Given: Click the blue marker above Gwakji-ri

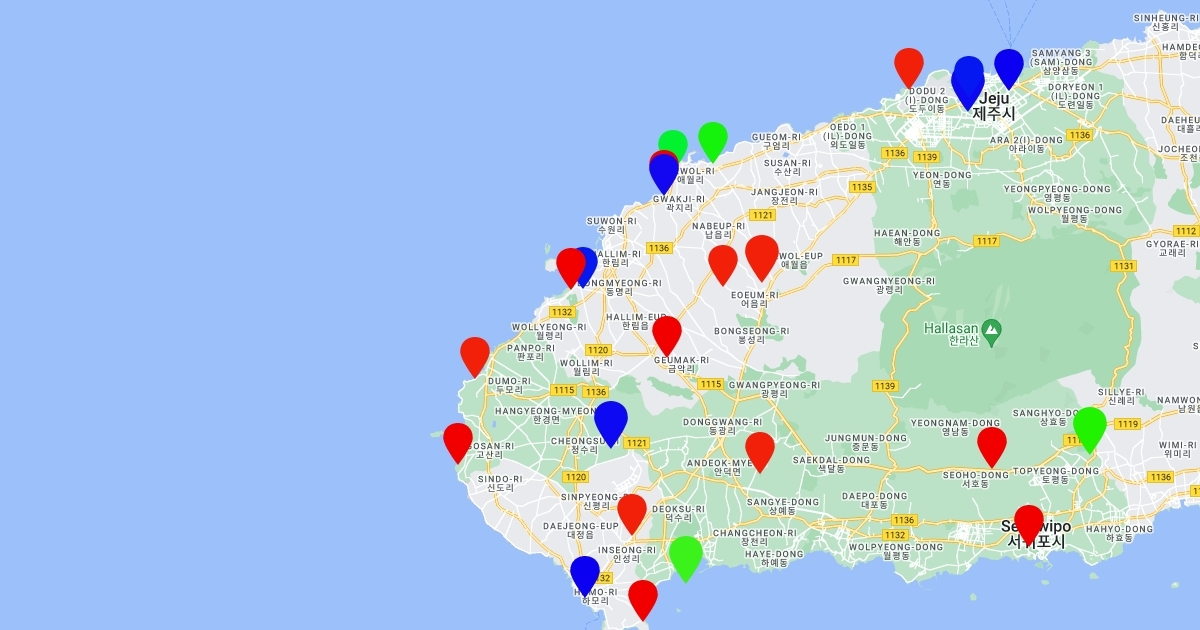Looking at the screenshot, I should pyautogui.click(x=664, y=173).
